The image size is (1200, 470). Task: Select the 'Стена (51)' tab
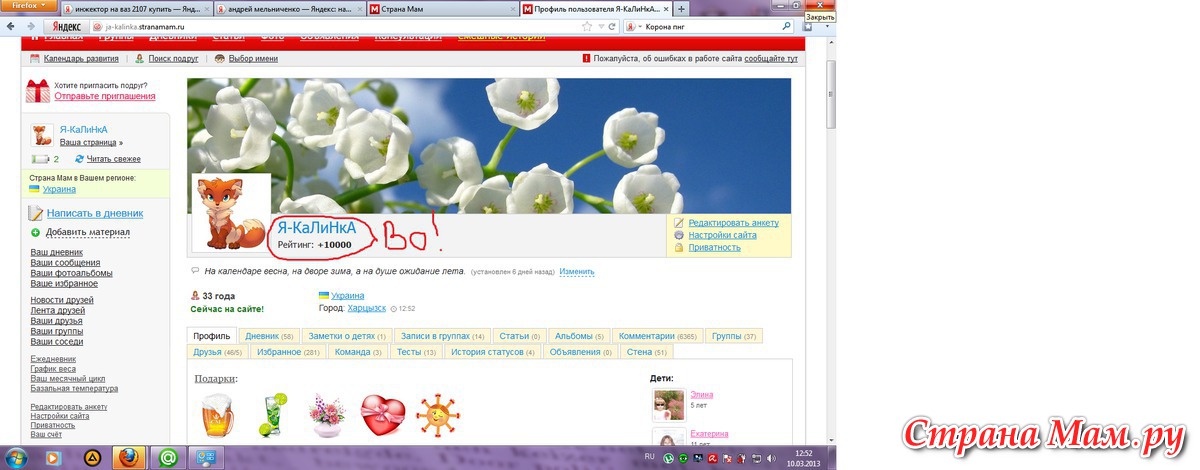point(646,352)
